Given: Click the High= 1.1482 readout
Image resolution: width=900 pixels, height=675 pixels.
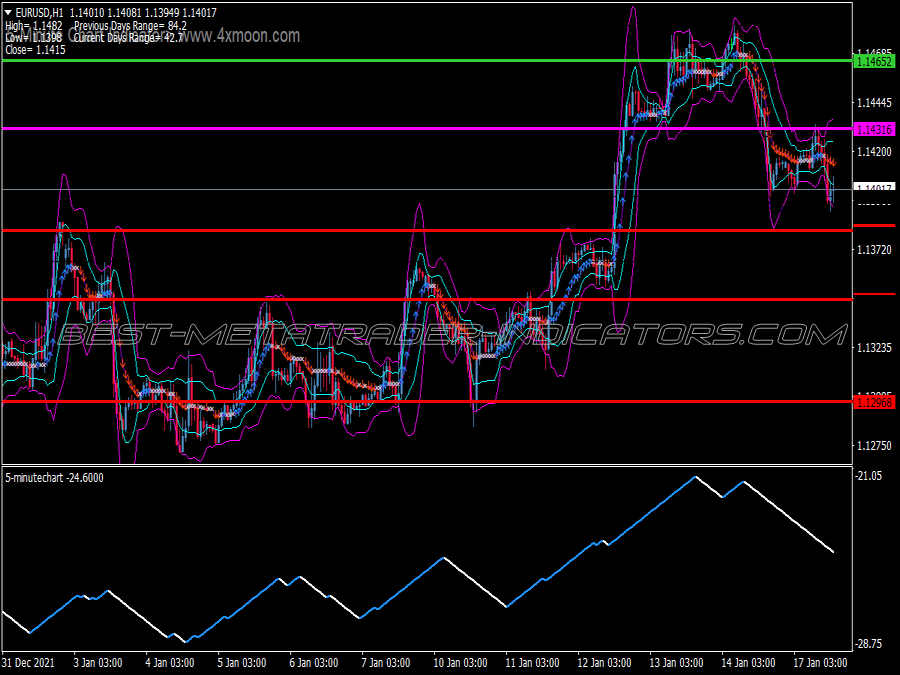Looking at the screenshot, I should tap(33, 25).
